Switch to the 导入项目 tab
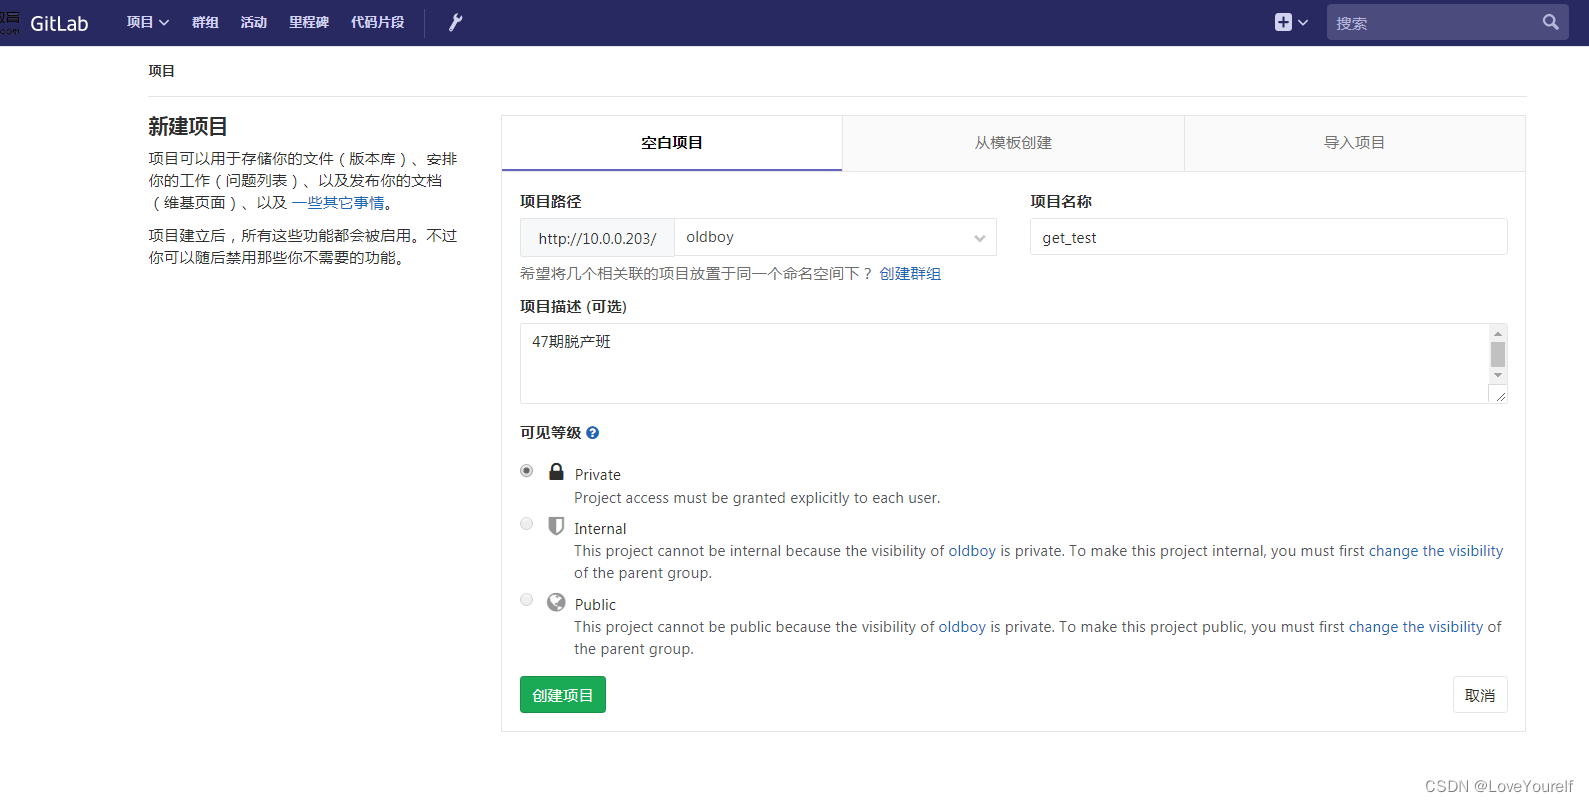Image resolution: width=1589 pixels, height=802 pixels. [x=1355, y=143]
